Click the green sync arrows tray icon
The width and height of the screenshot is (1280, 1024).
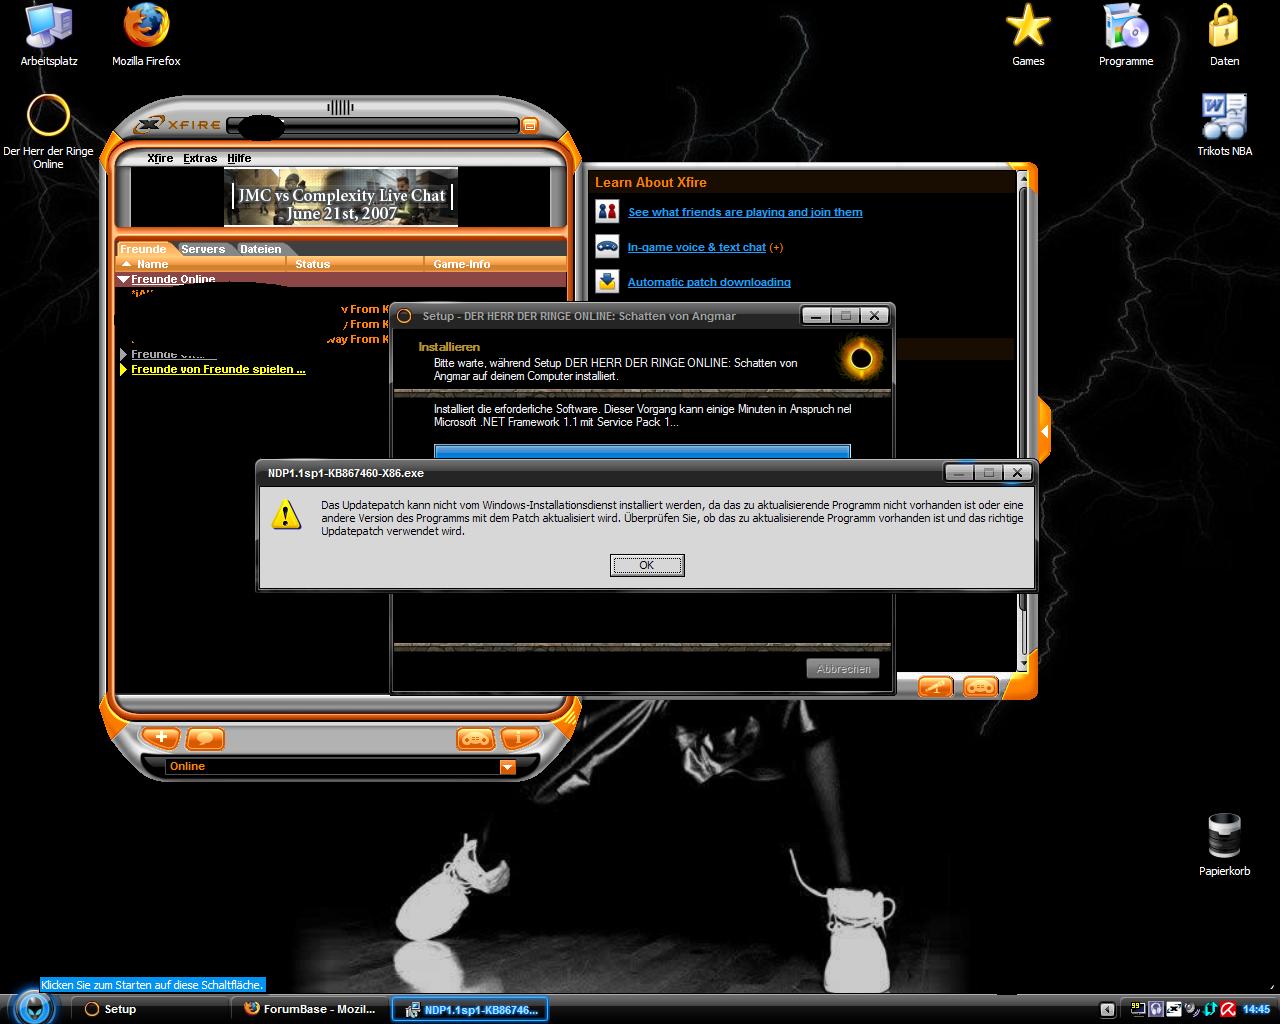(1210, 1009)
